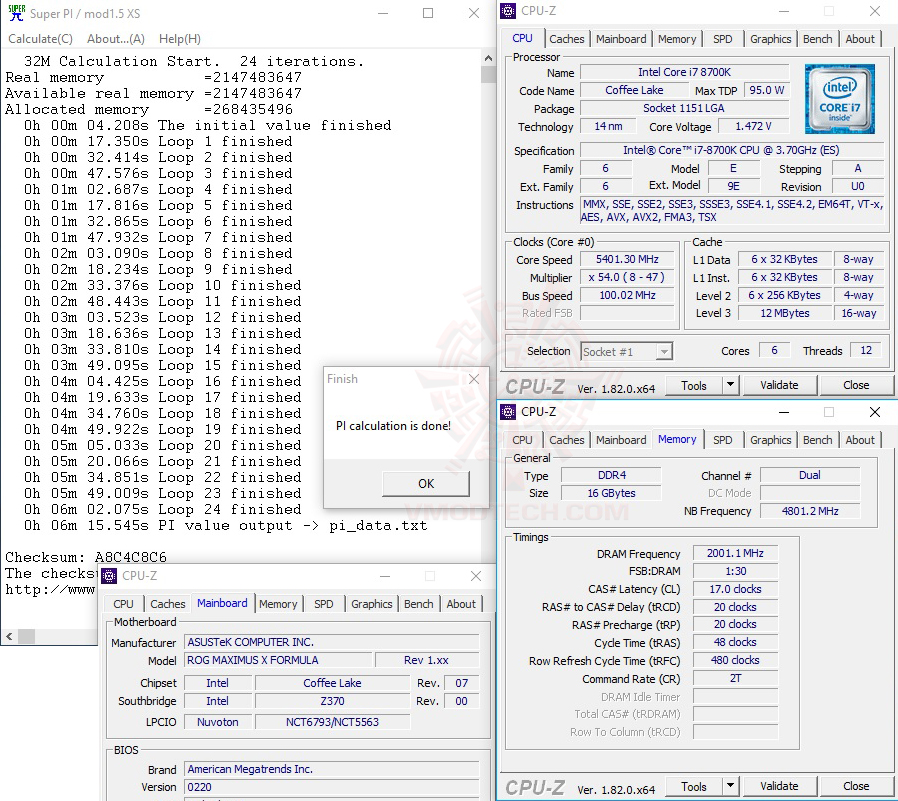
Task: Click the Super PI icon in the title bar
Action: coord(14,13)
